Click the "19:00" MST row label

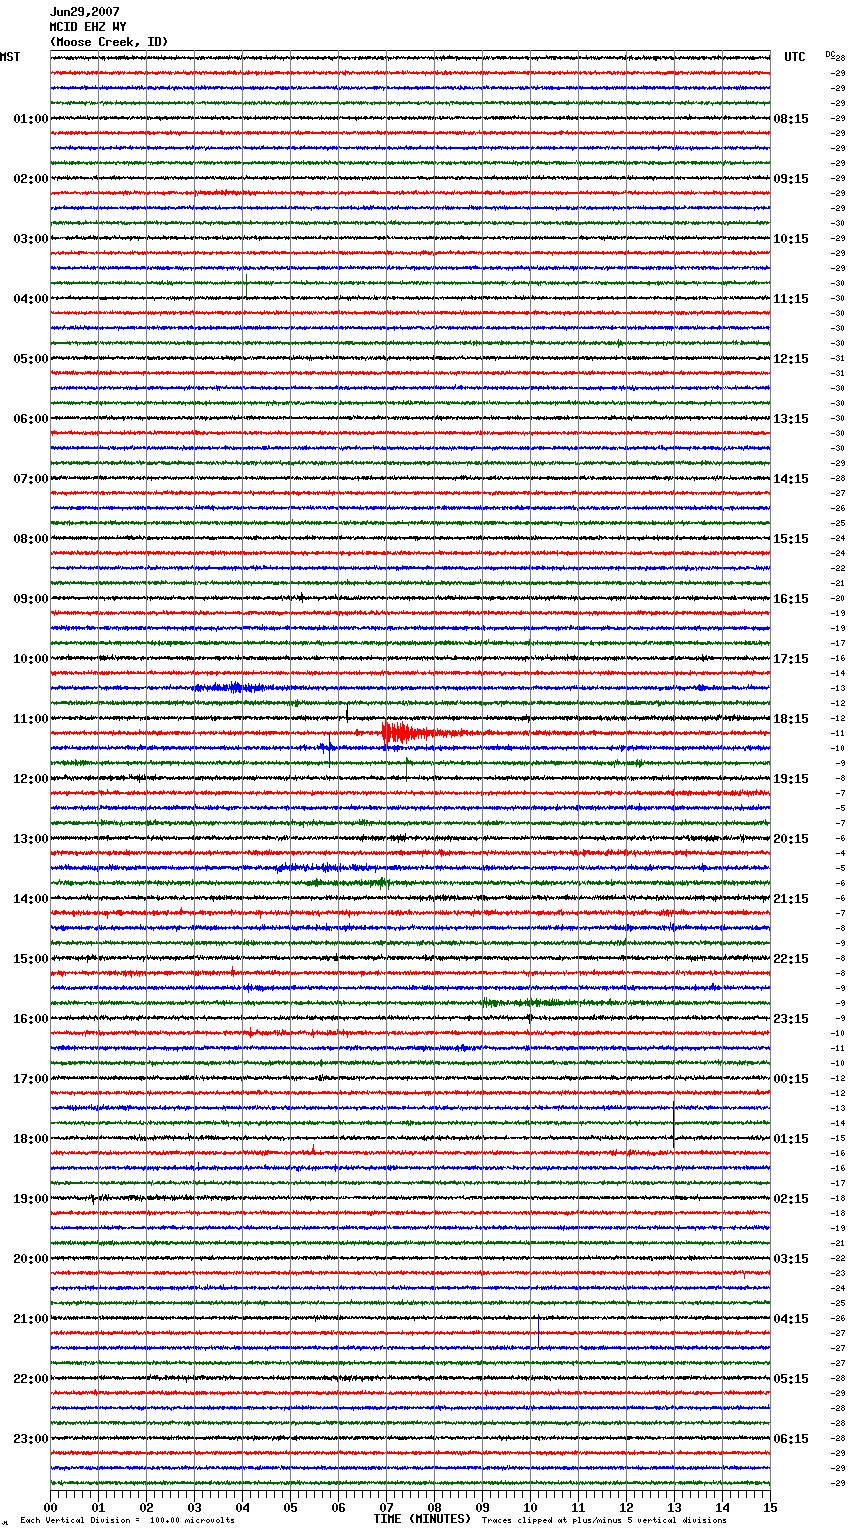click(31, 1199)
